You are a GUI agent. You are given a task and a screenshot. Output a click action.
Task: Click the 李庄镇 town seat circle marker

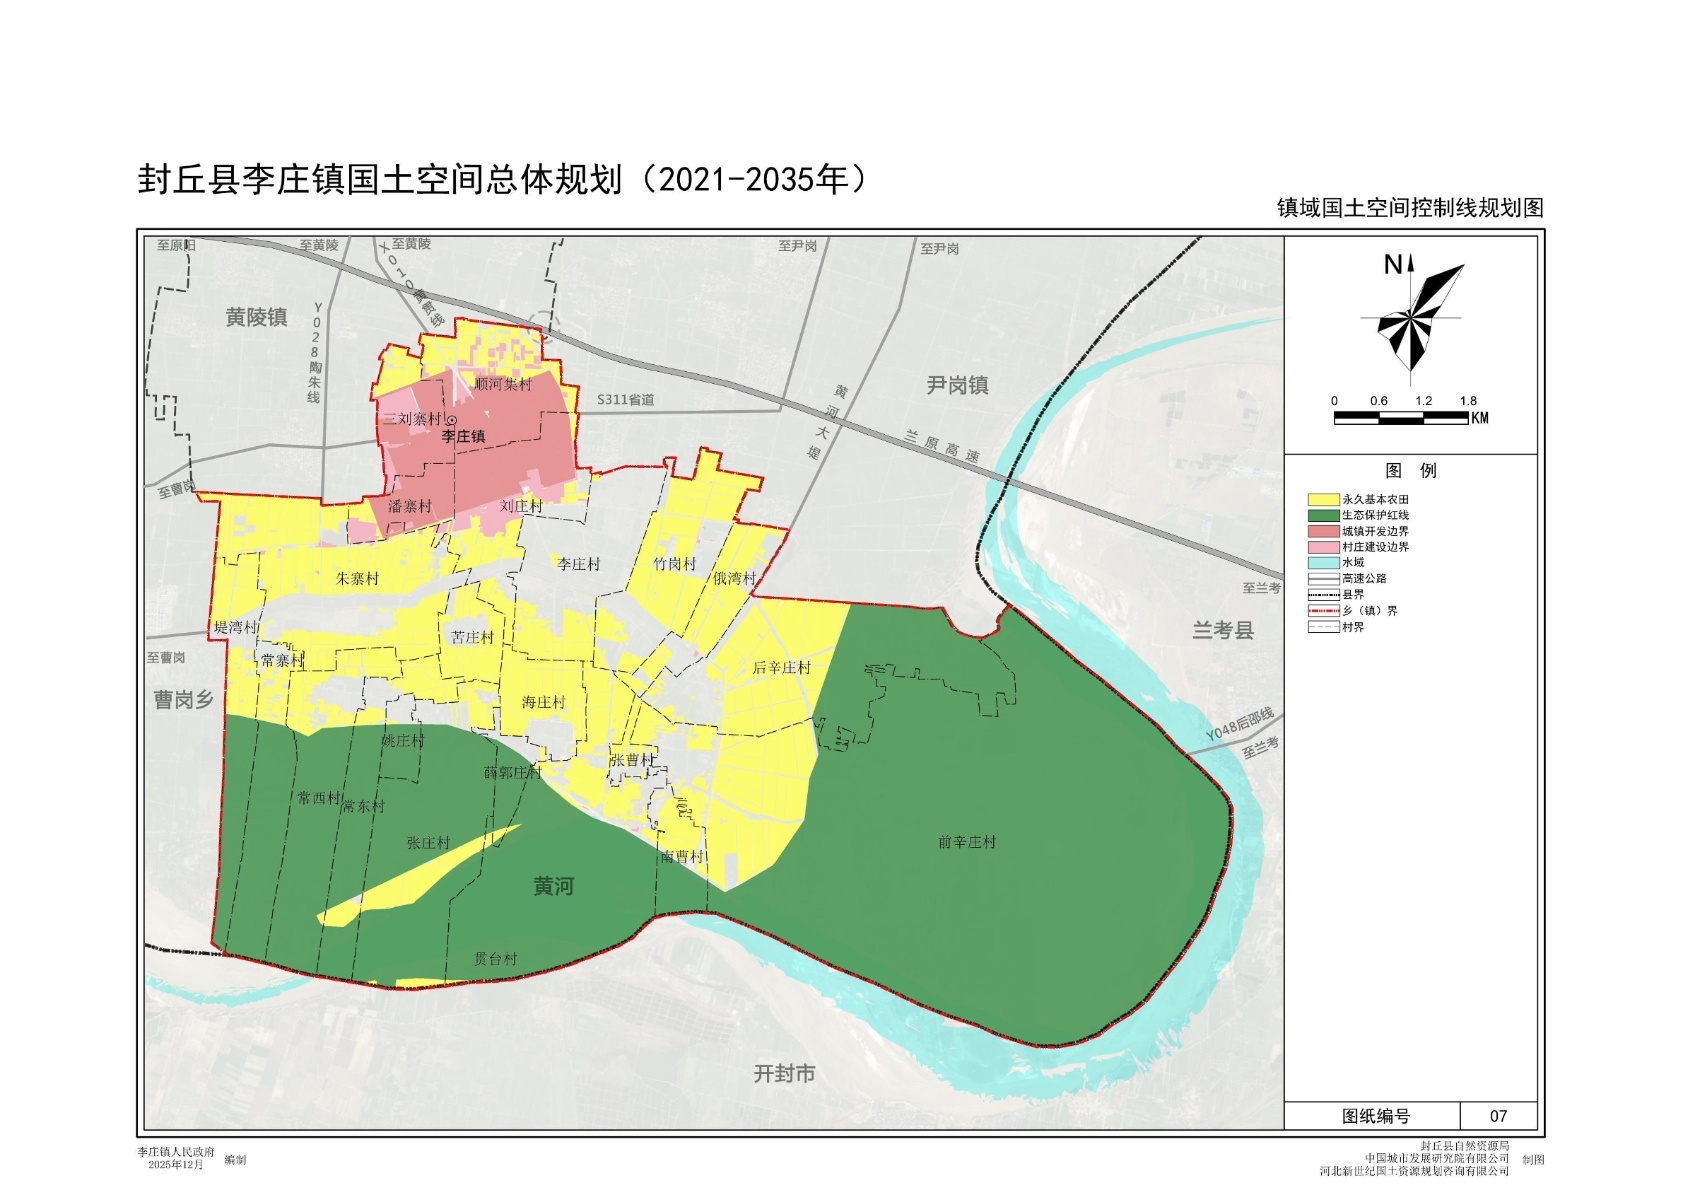(451, 421)
